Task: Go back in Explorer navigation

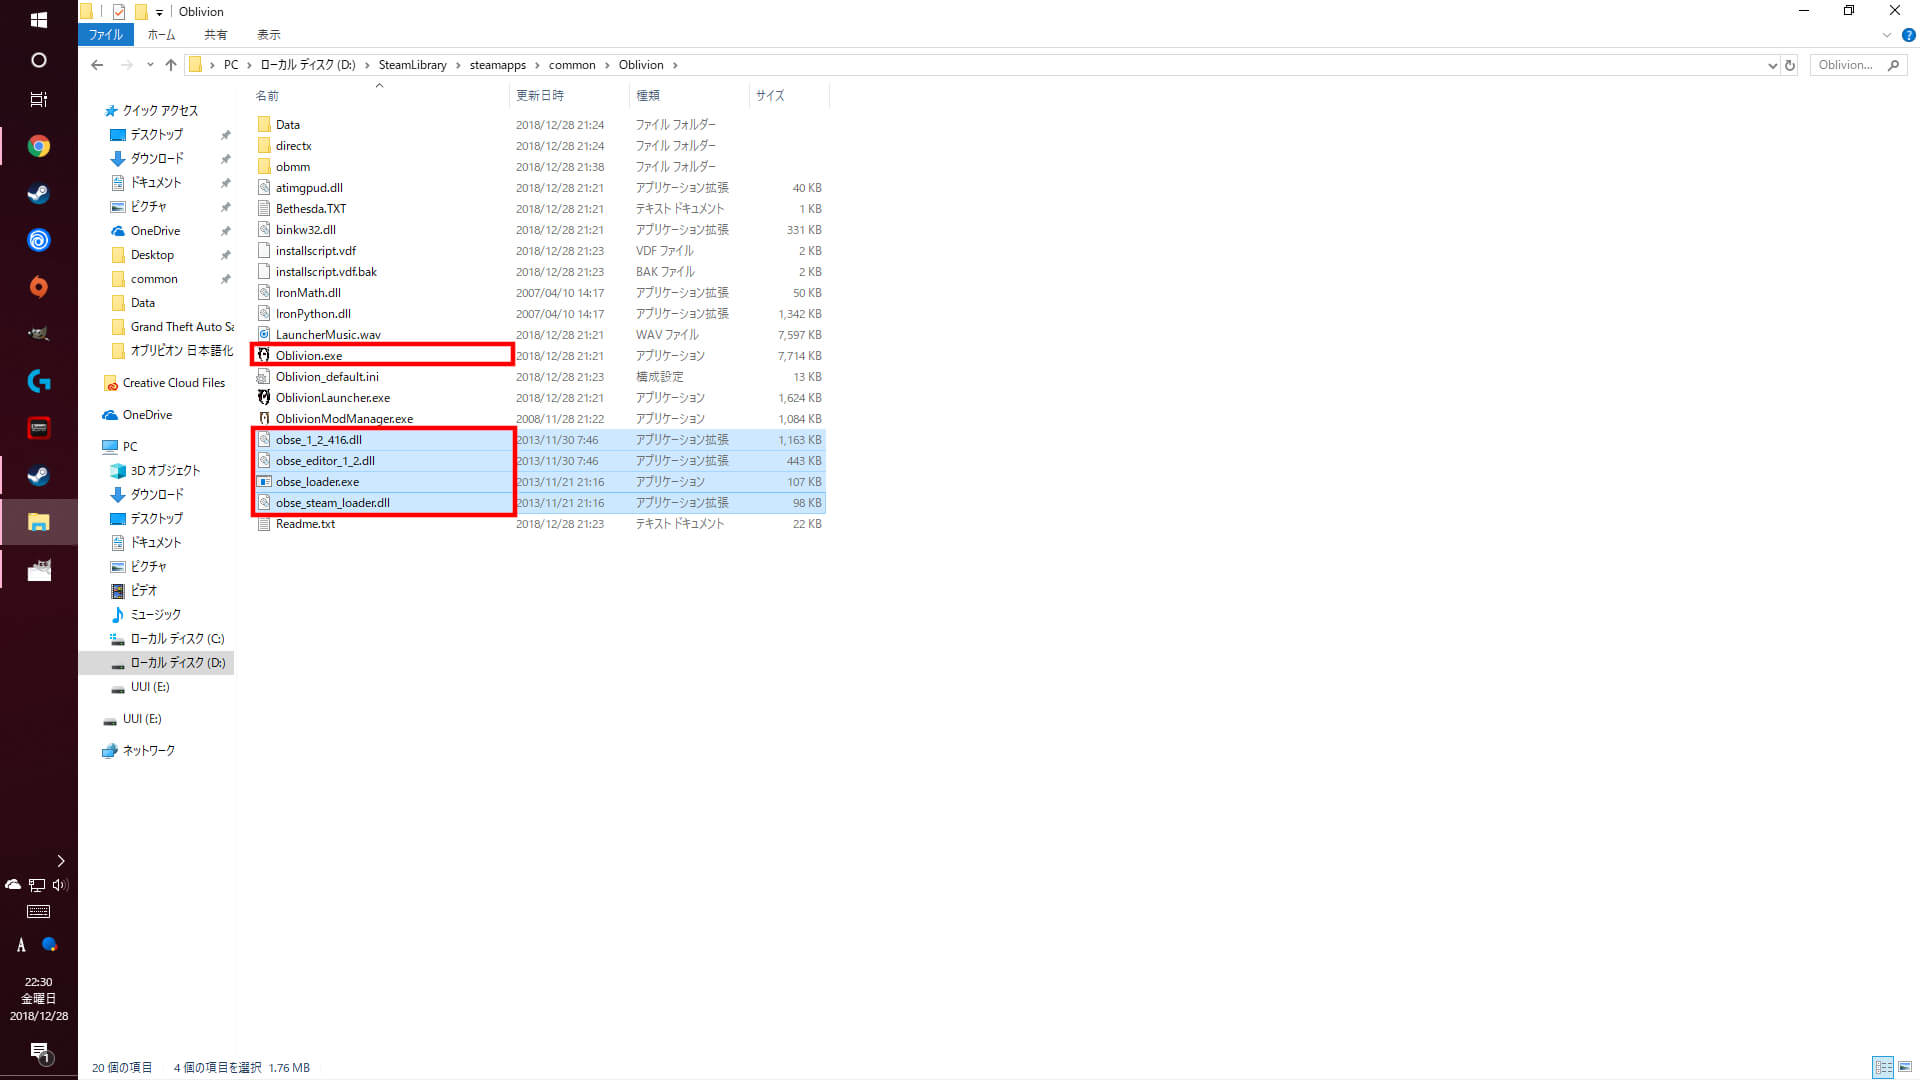Action: tap(97, 65)
